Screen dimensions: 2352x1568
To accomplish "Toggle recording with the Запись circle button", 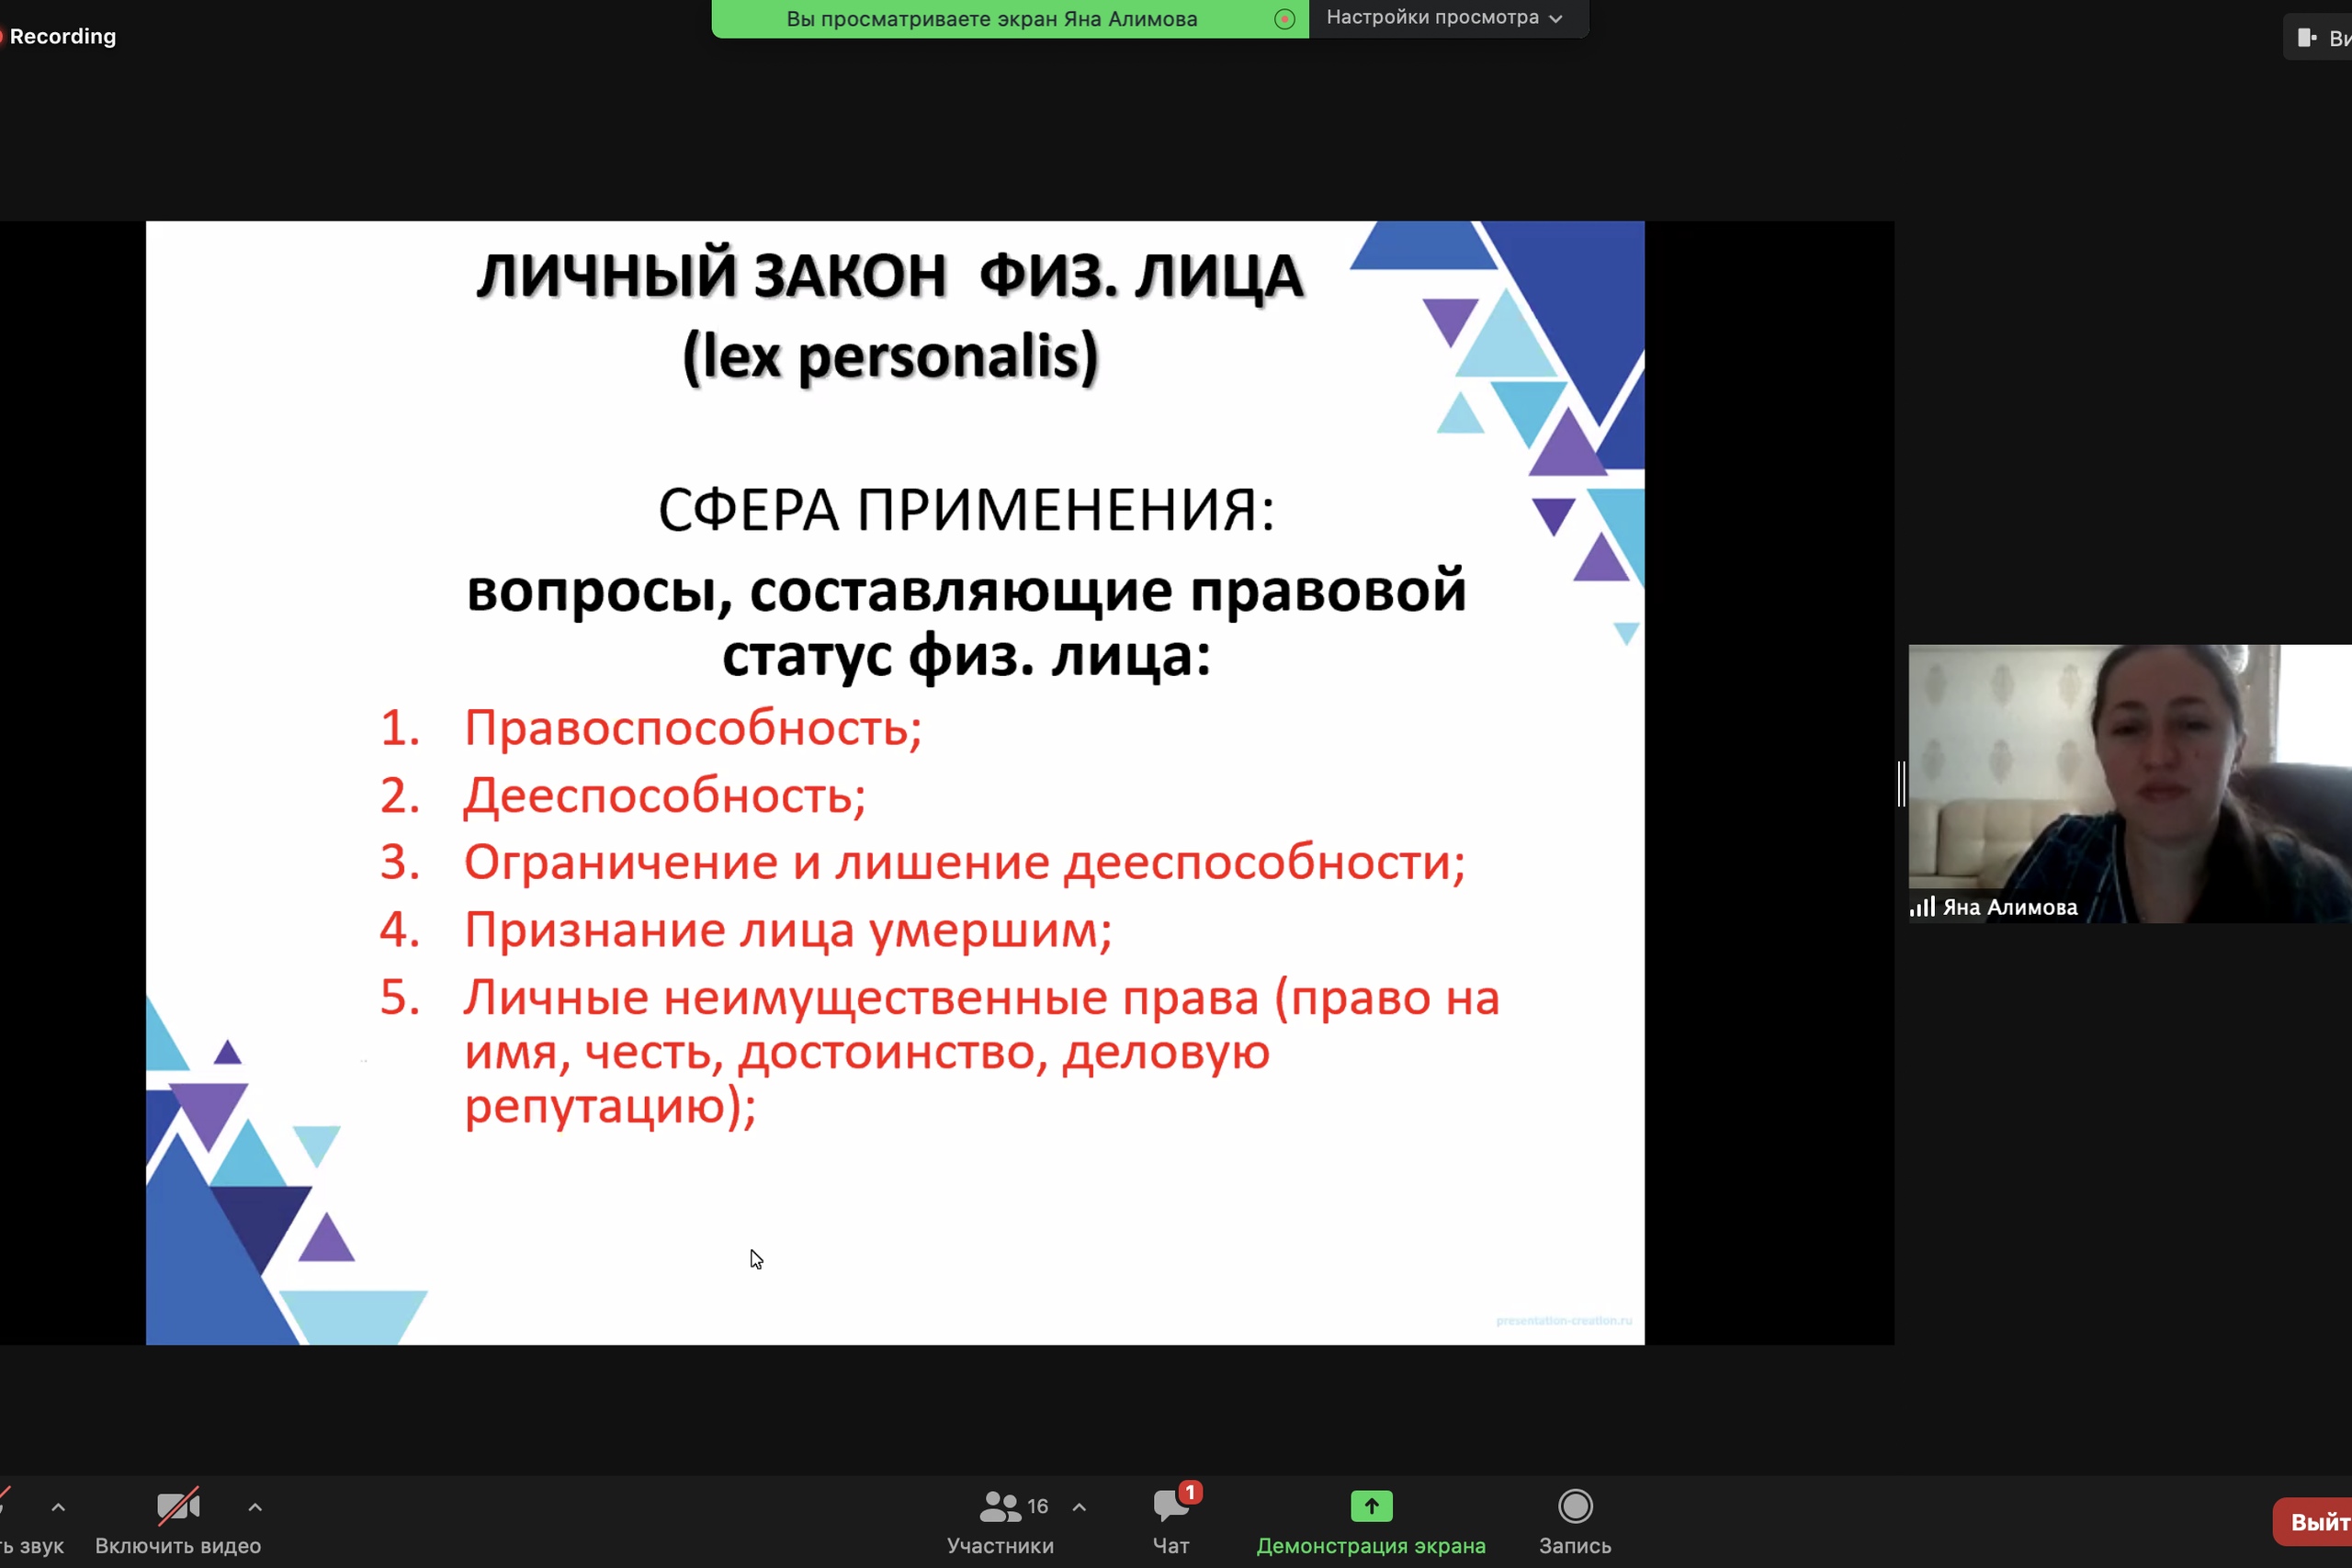I will 1575,1506.
